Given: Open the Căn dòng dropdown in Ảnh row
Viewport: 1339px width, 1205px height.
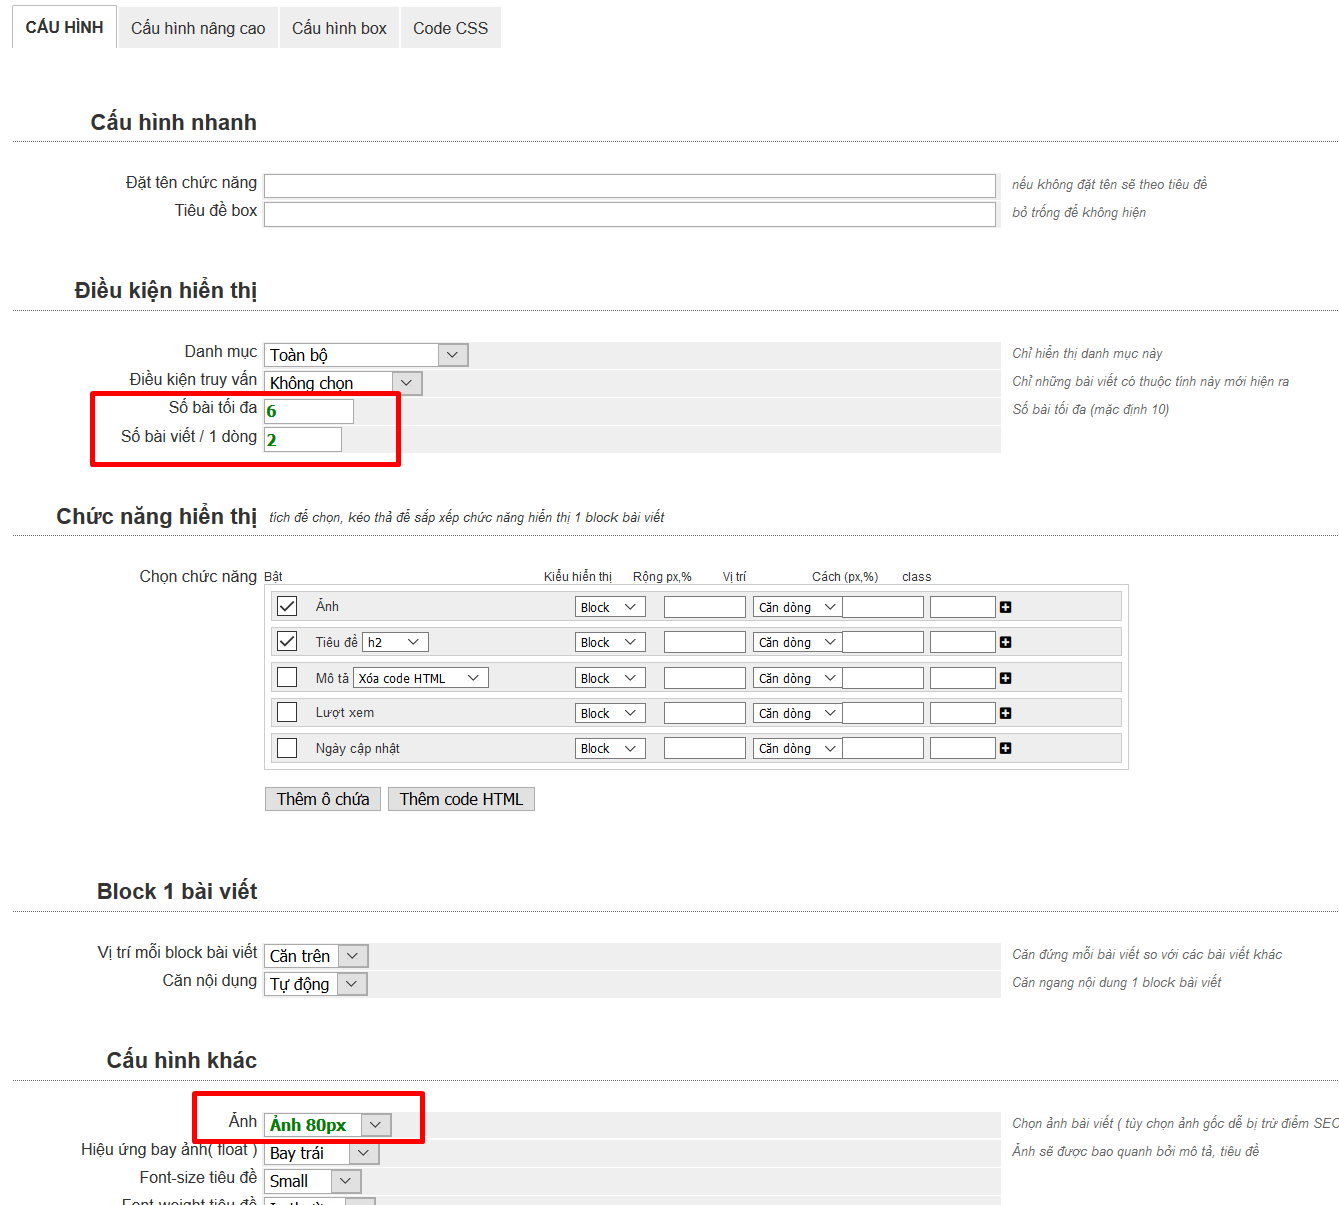Looking at the screenshot, I should tap(797, 607).
